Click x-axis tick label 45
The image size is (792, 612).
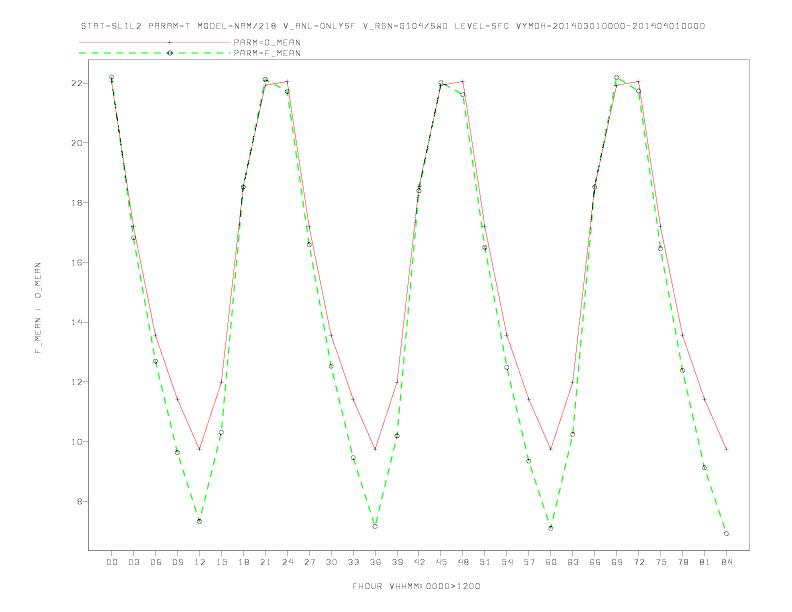tap(441, 562)
